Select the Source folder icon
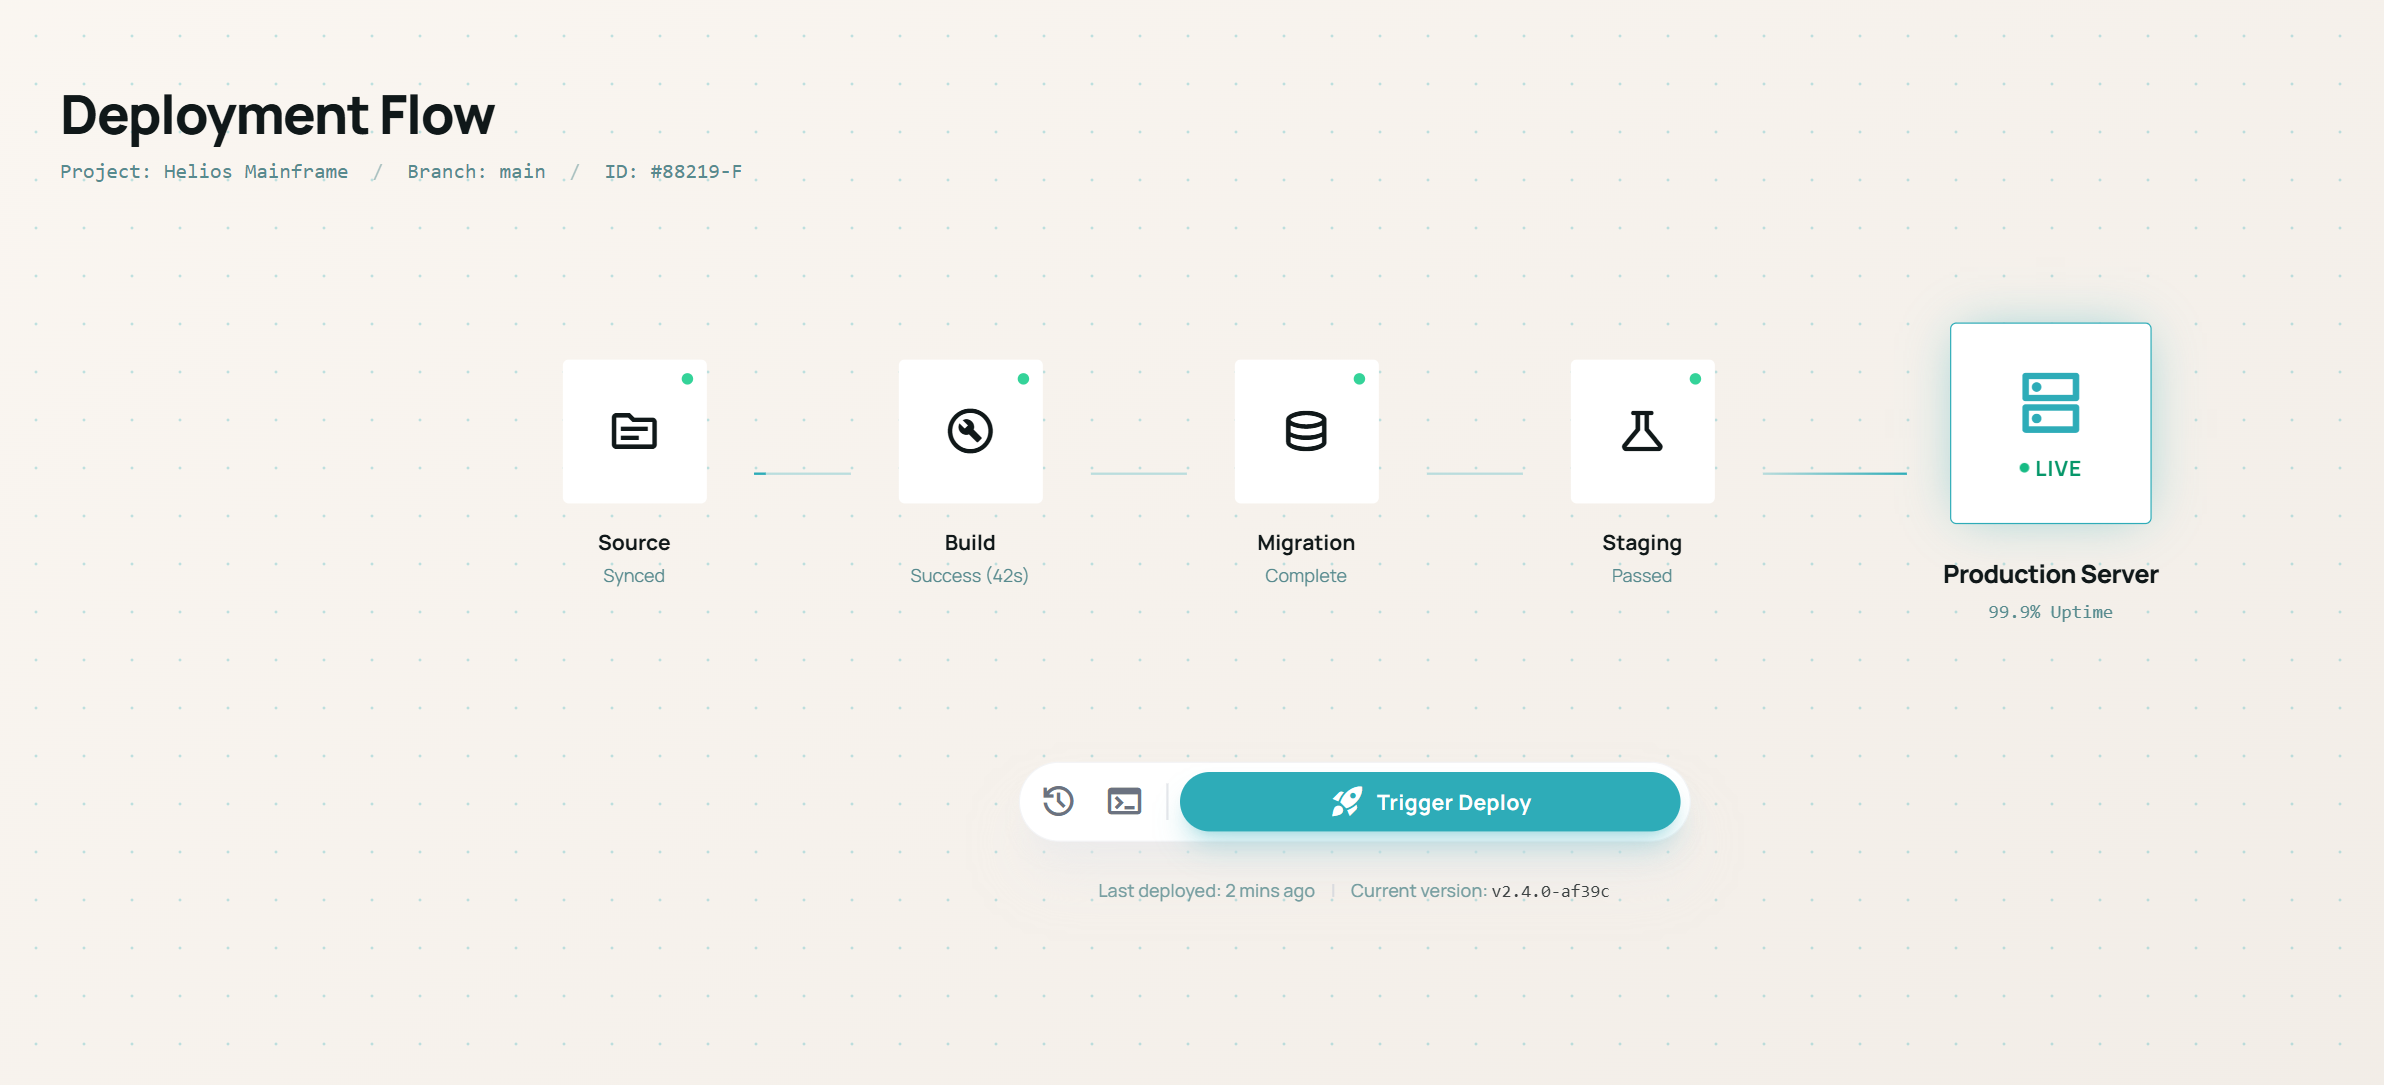Viewport: 2384px width, 1085px height. click(x=634, y=432)
